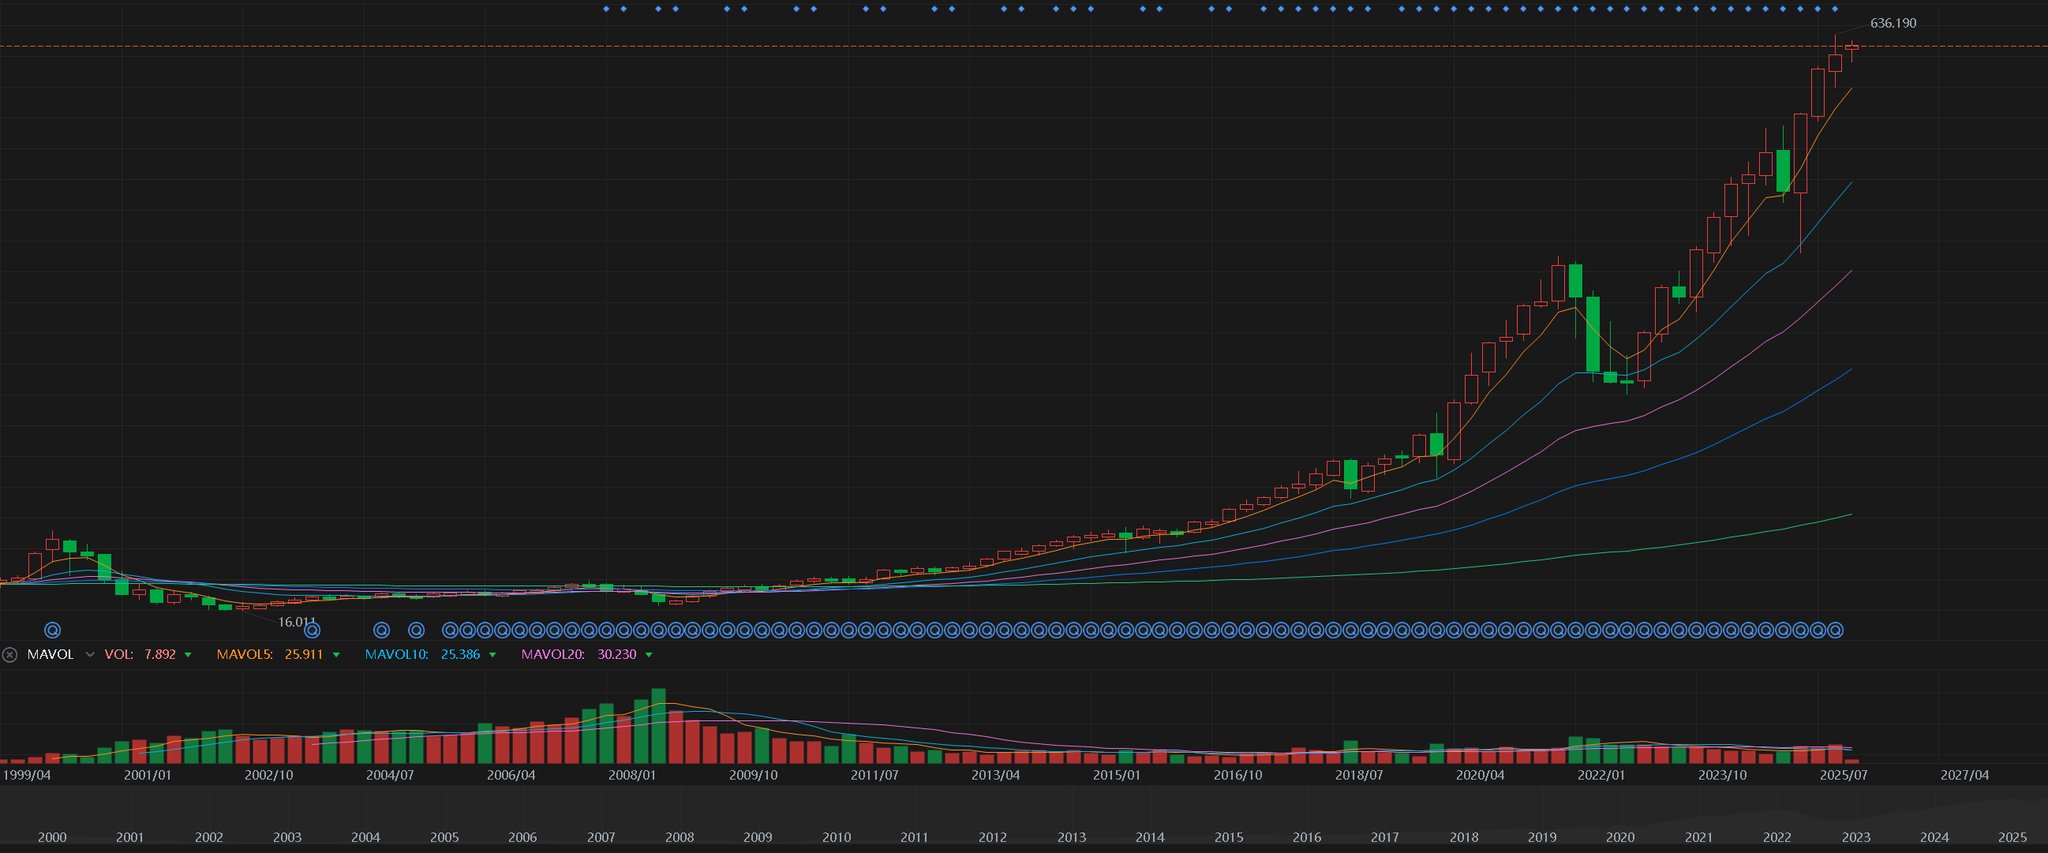Viewport: 2048px width, 853px height.
Task: Click the 2025/07 date axis label
Action: [x=1844, y=775]
